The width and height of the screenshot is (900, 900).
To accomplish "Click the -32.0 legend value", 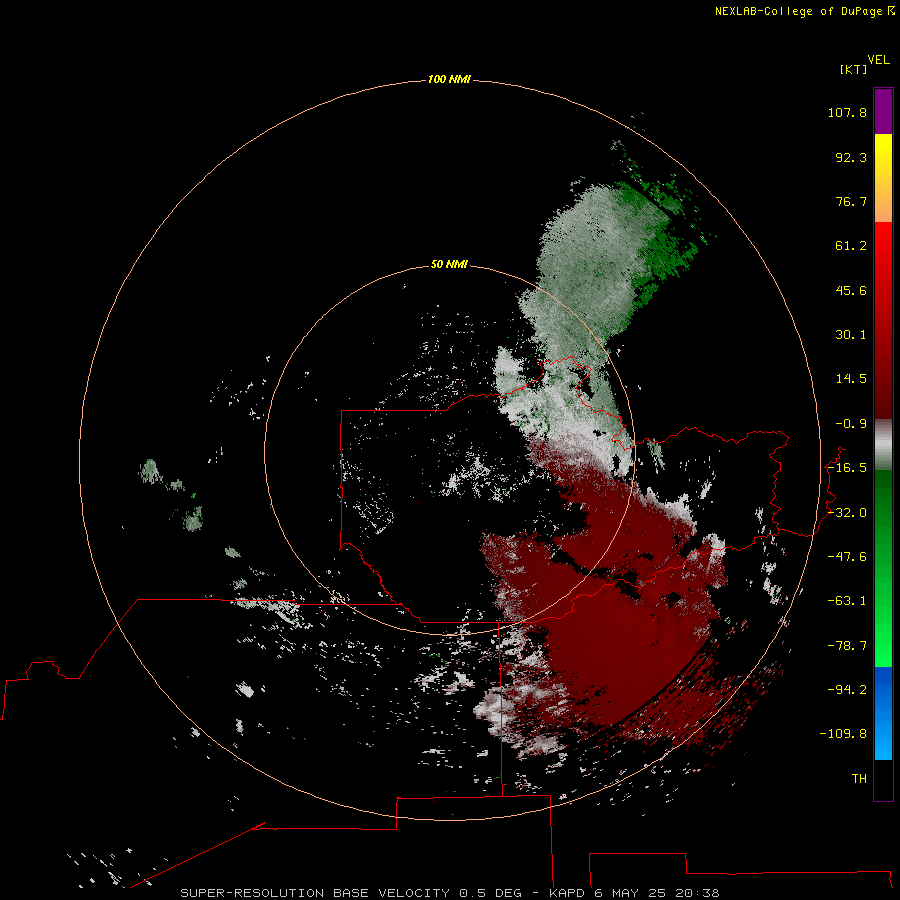I will click(x=847, y=513).
